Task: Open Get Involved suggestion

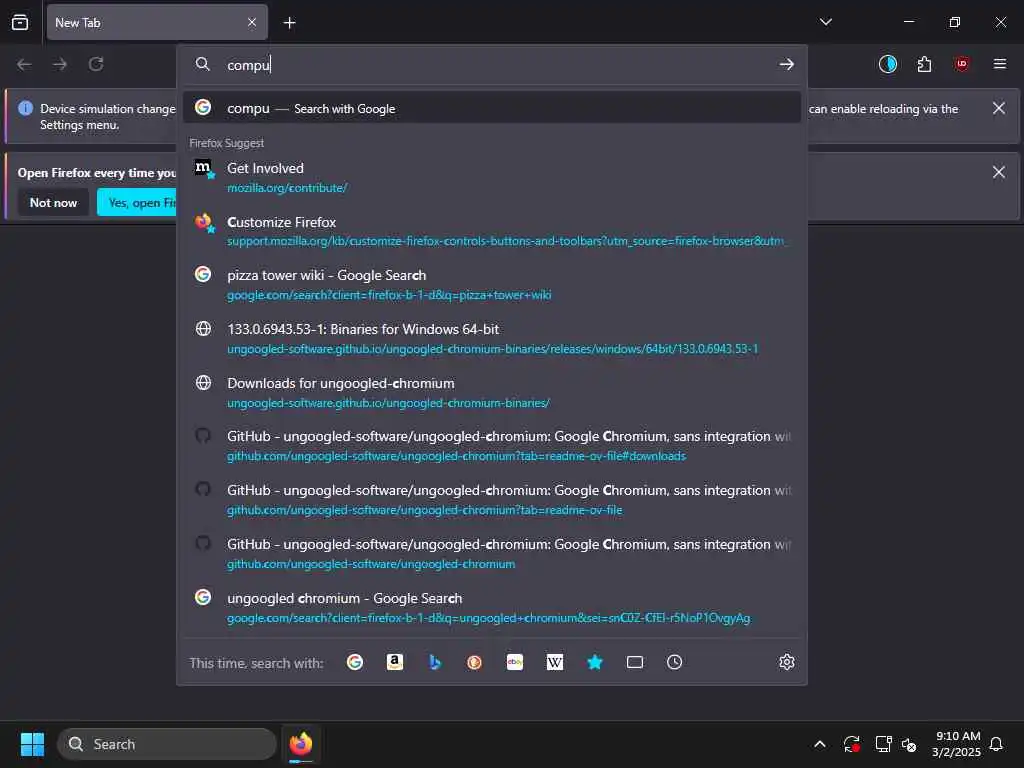Action: [x=492, y=177]
